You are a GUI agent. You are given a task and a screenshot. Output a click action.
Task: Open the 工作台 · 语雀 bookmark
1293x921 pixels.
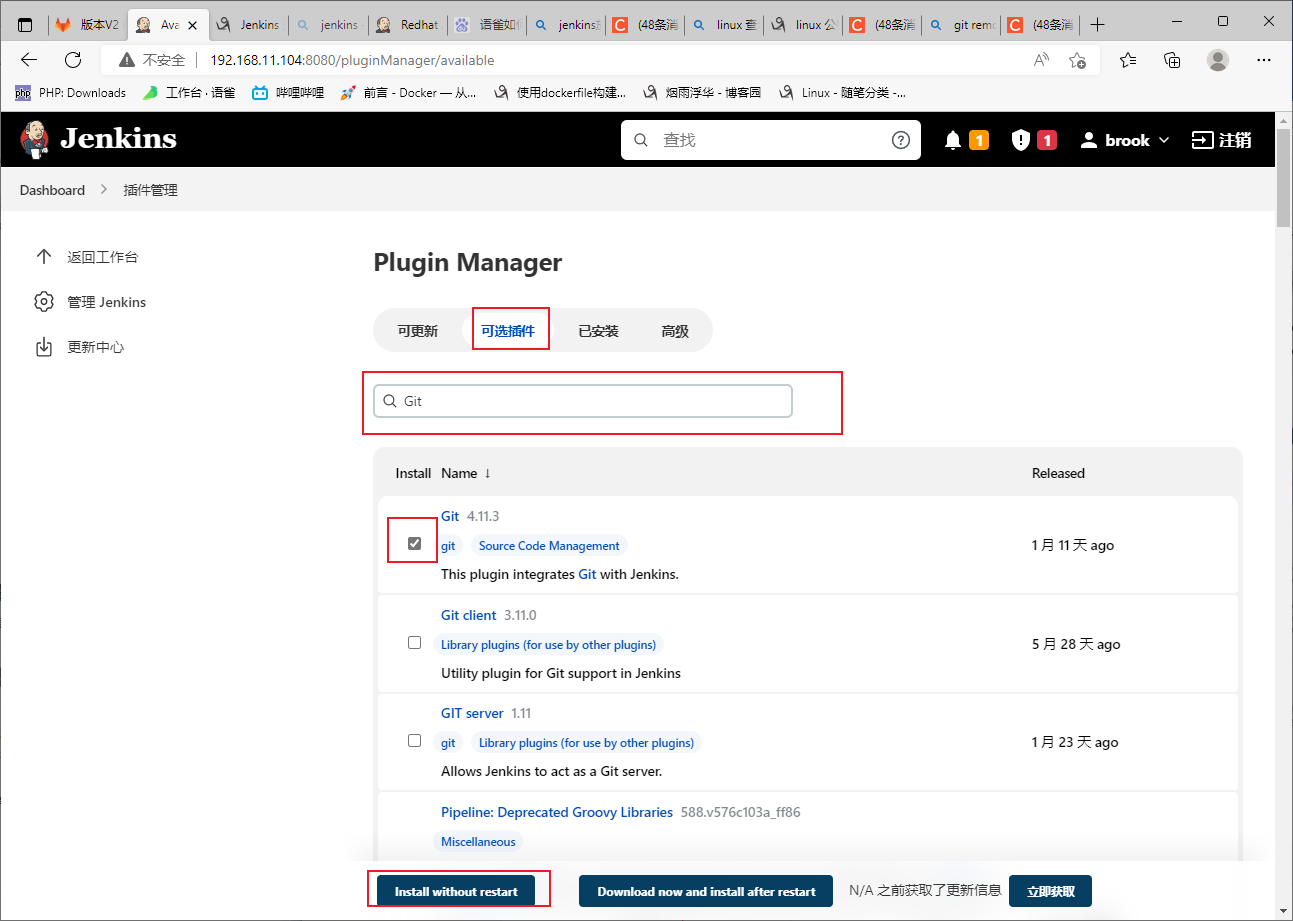click(x=189, y=93)
